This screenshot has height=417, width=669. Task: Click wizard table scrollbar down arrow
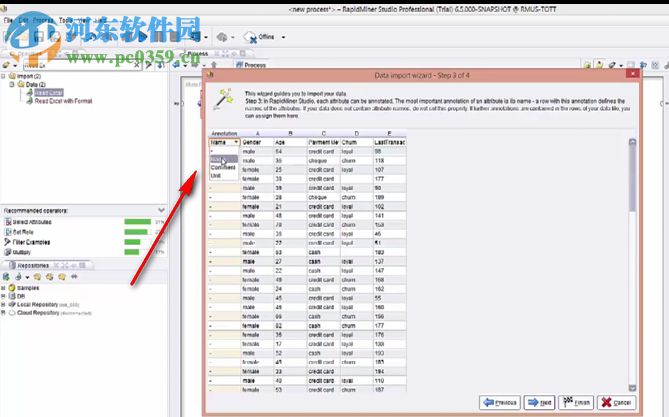[632, 388]
